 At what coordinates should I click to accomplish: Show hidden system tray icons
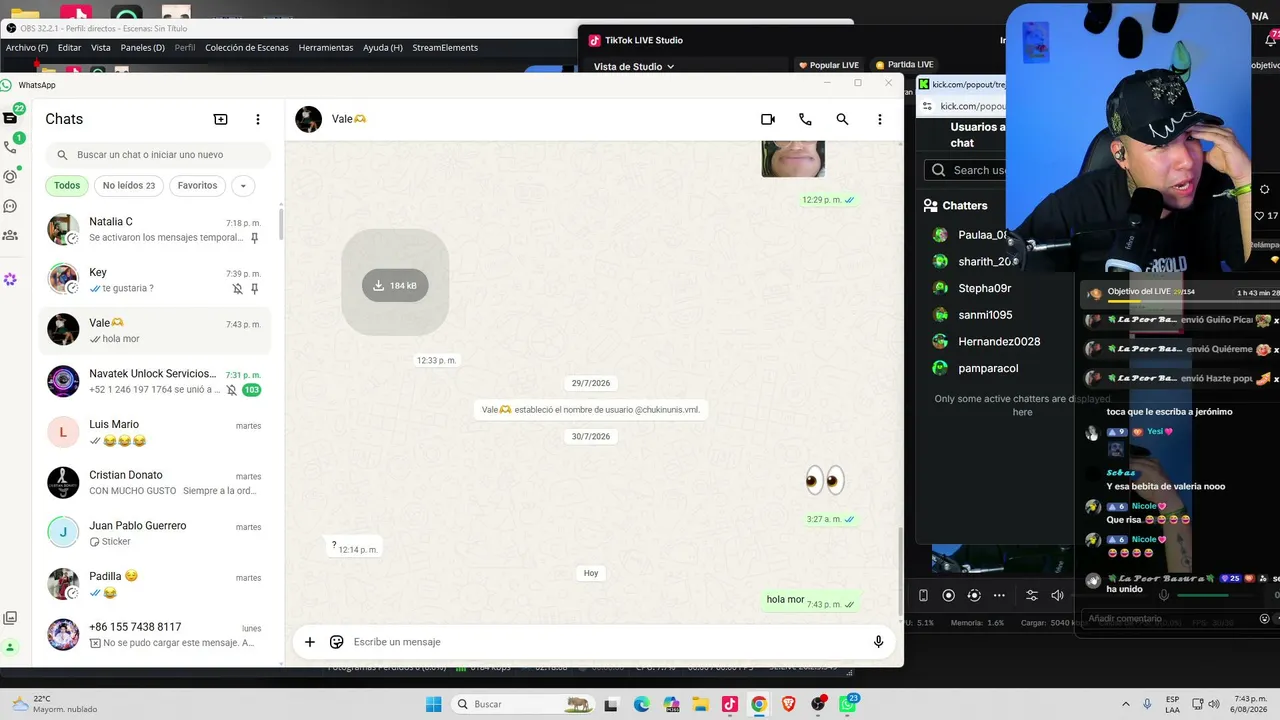[x=1126, y=704]
